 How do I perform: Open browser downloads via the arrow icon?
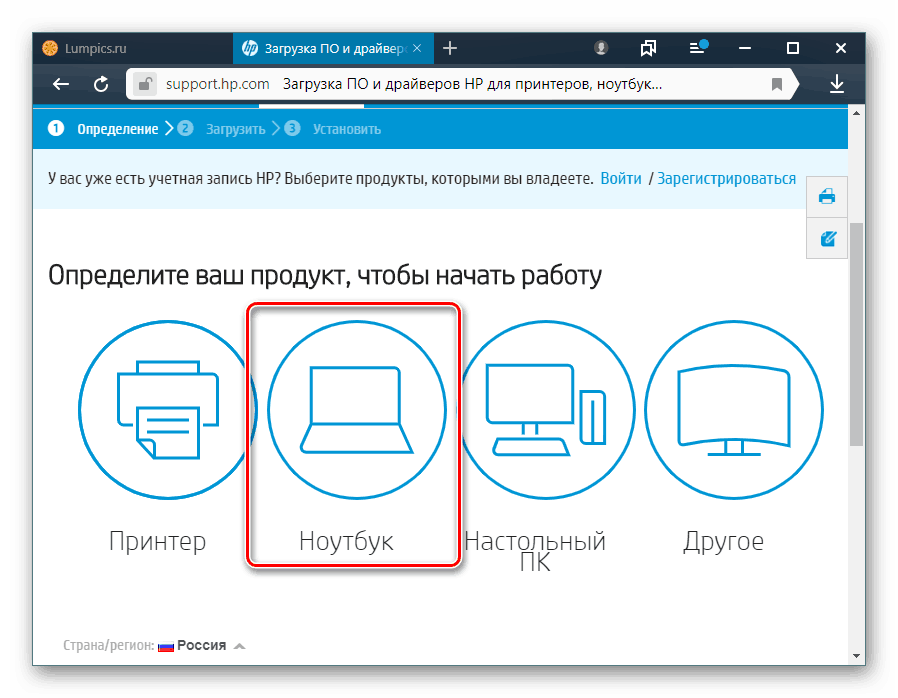839,84
